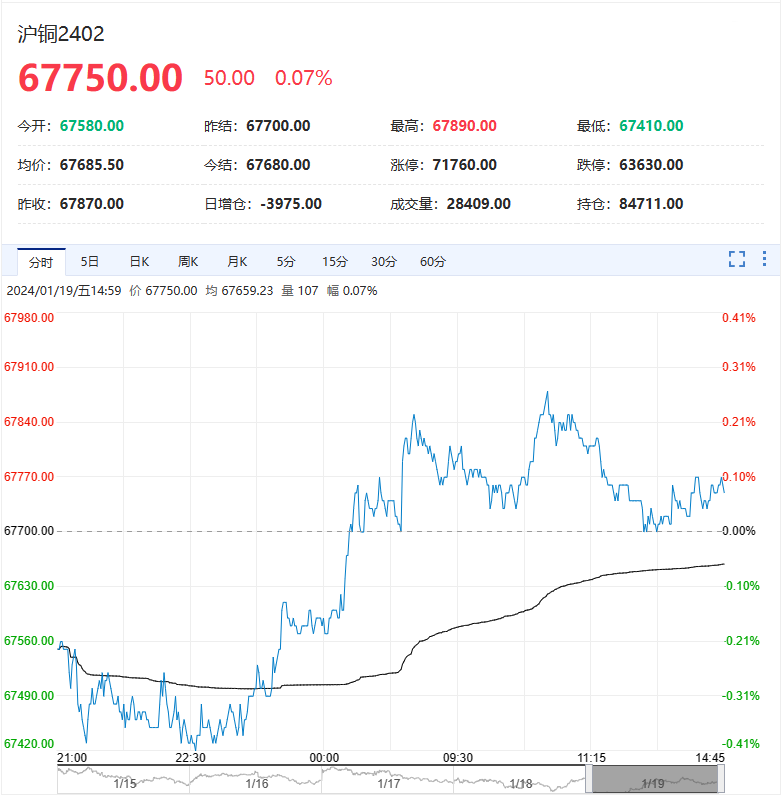Select the 15分 interval tab
Screen dimensions: 782x796
click(335, 261)
